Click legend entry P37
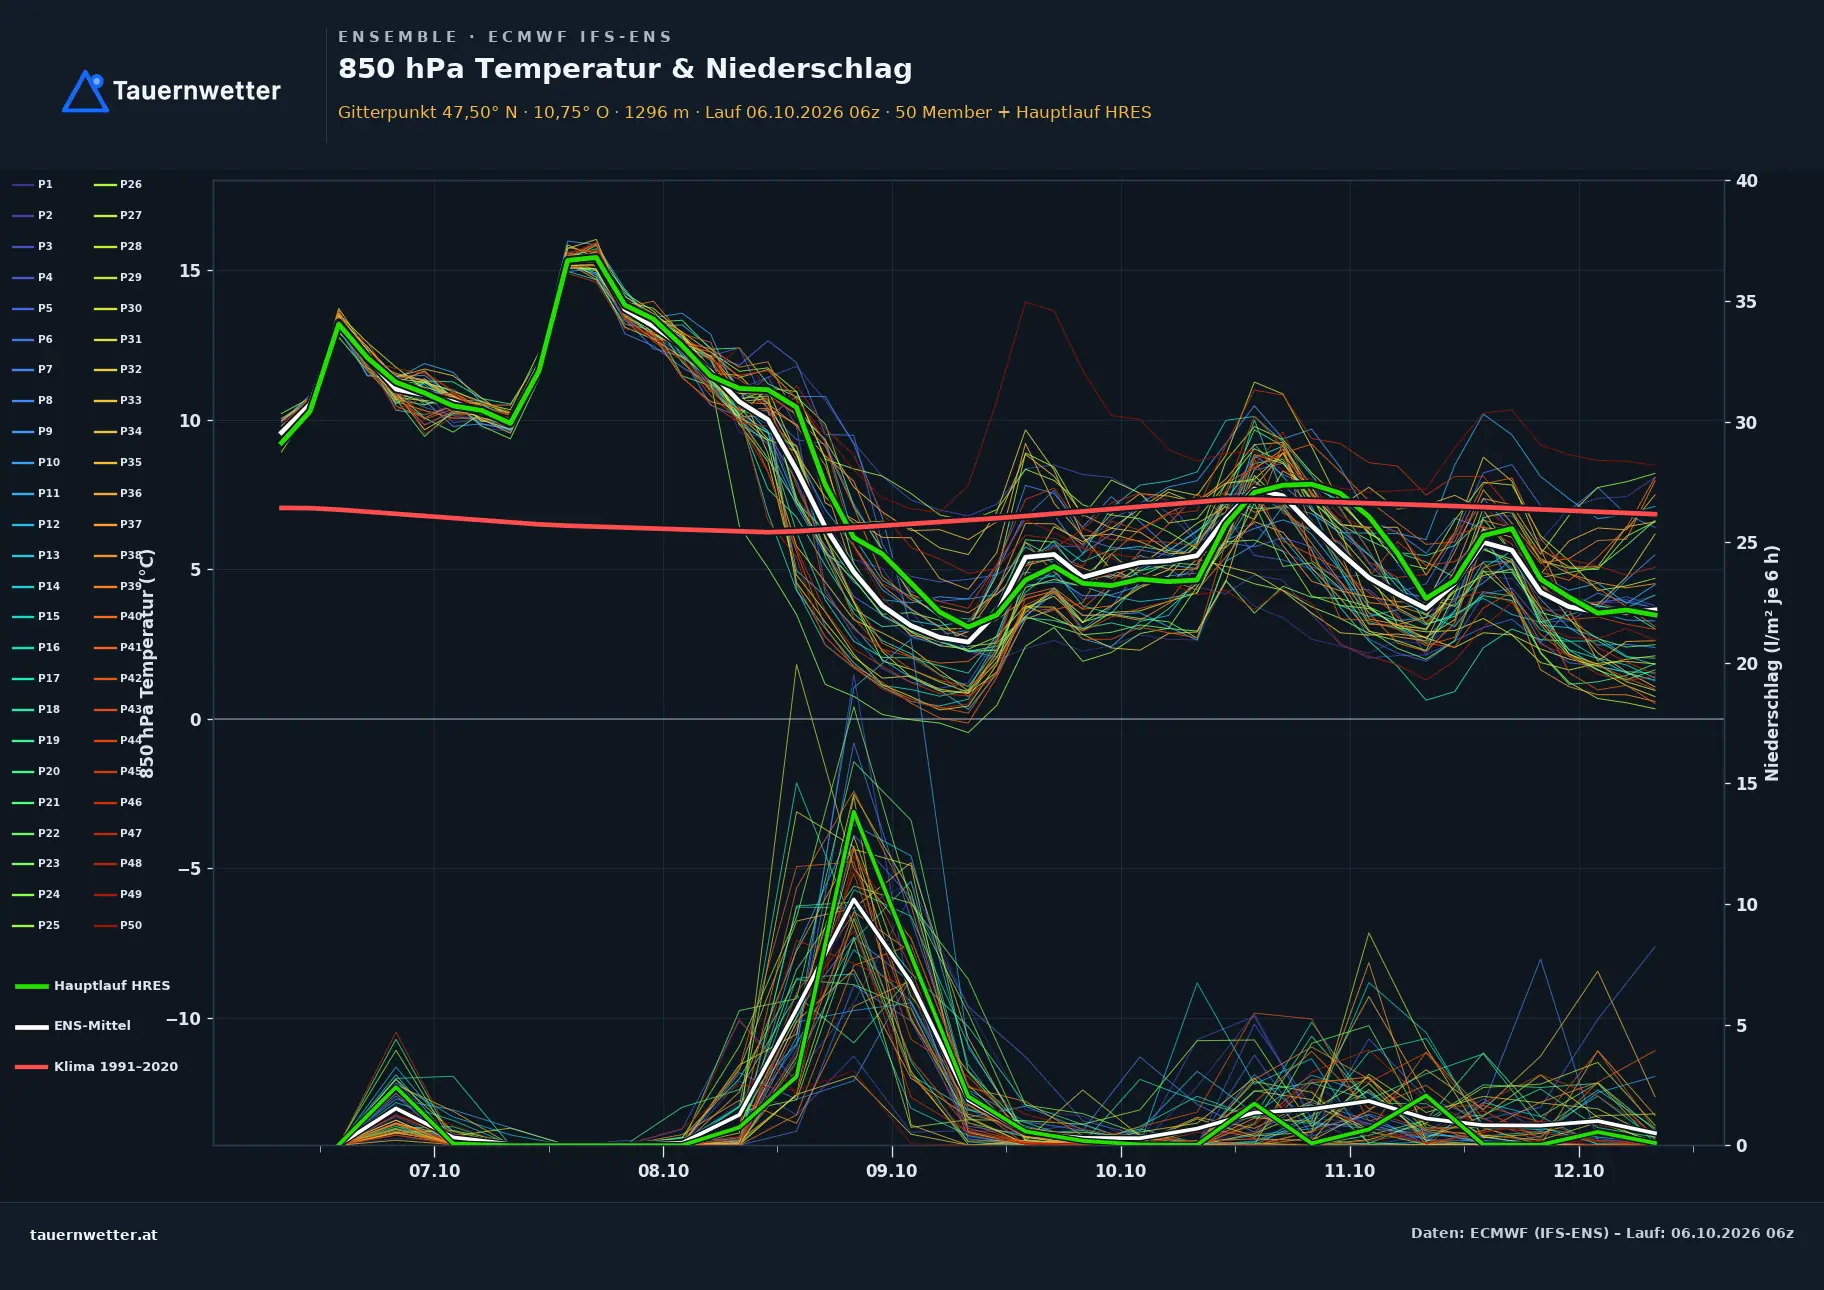The image size is (1824, 1290). 118,525
